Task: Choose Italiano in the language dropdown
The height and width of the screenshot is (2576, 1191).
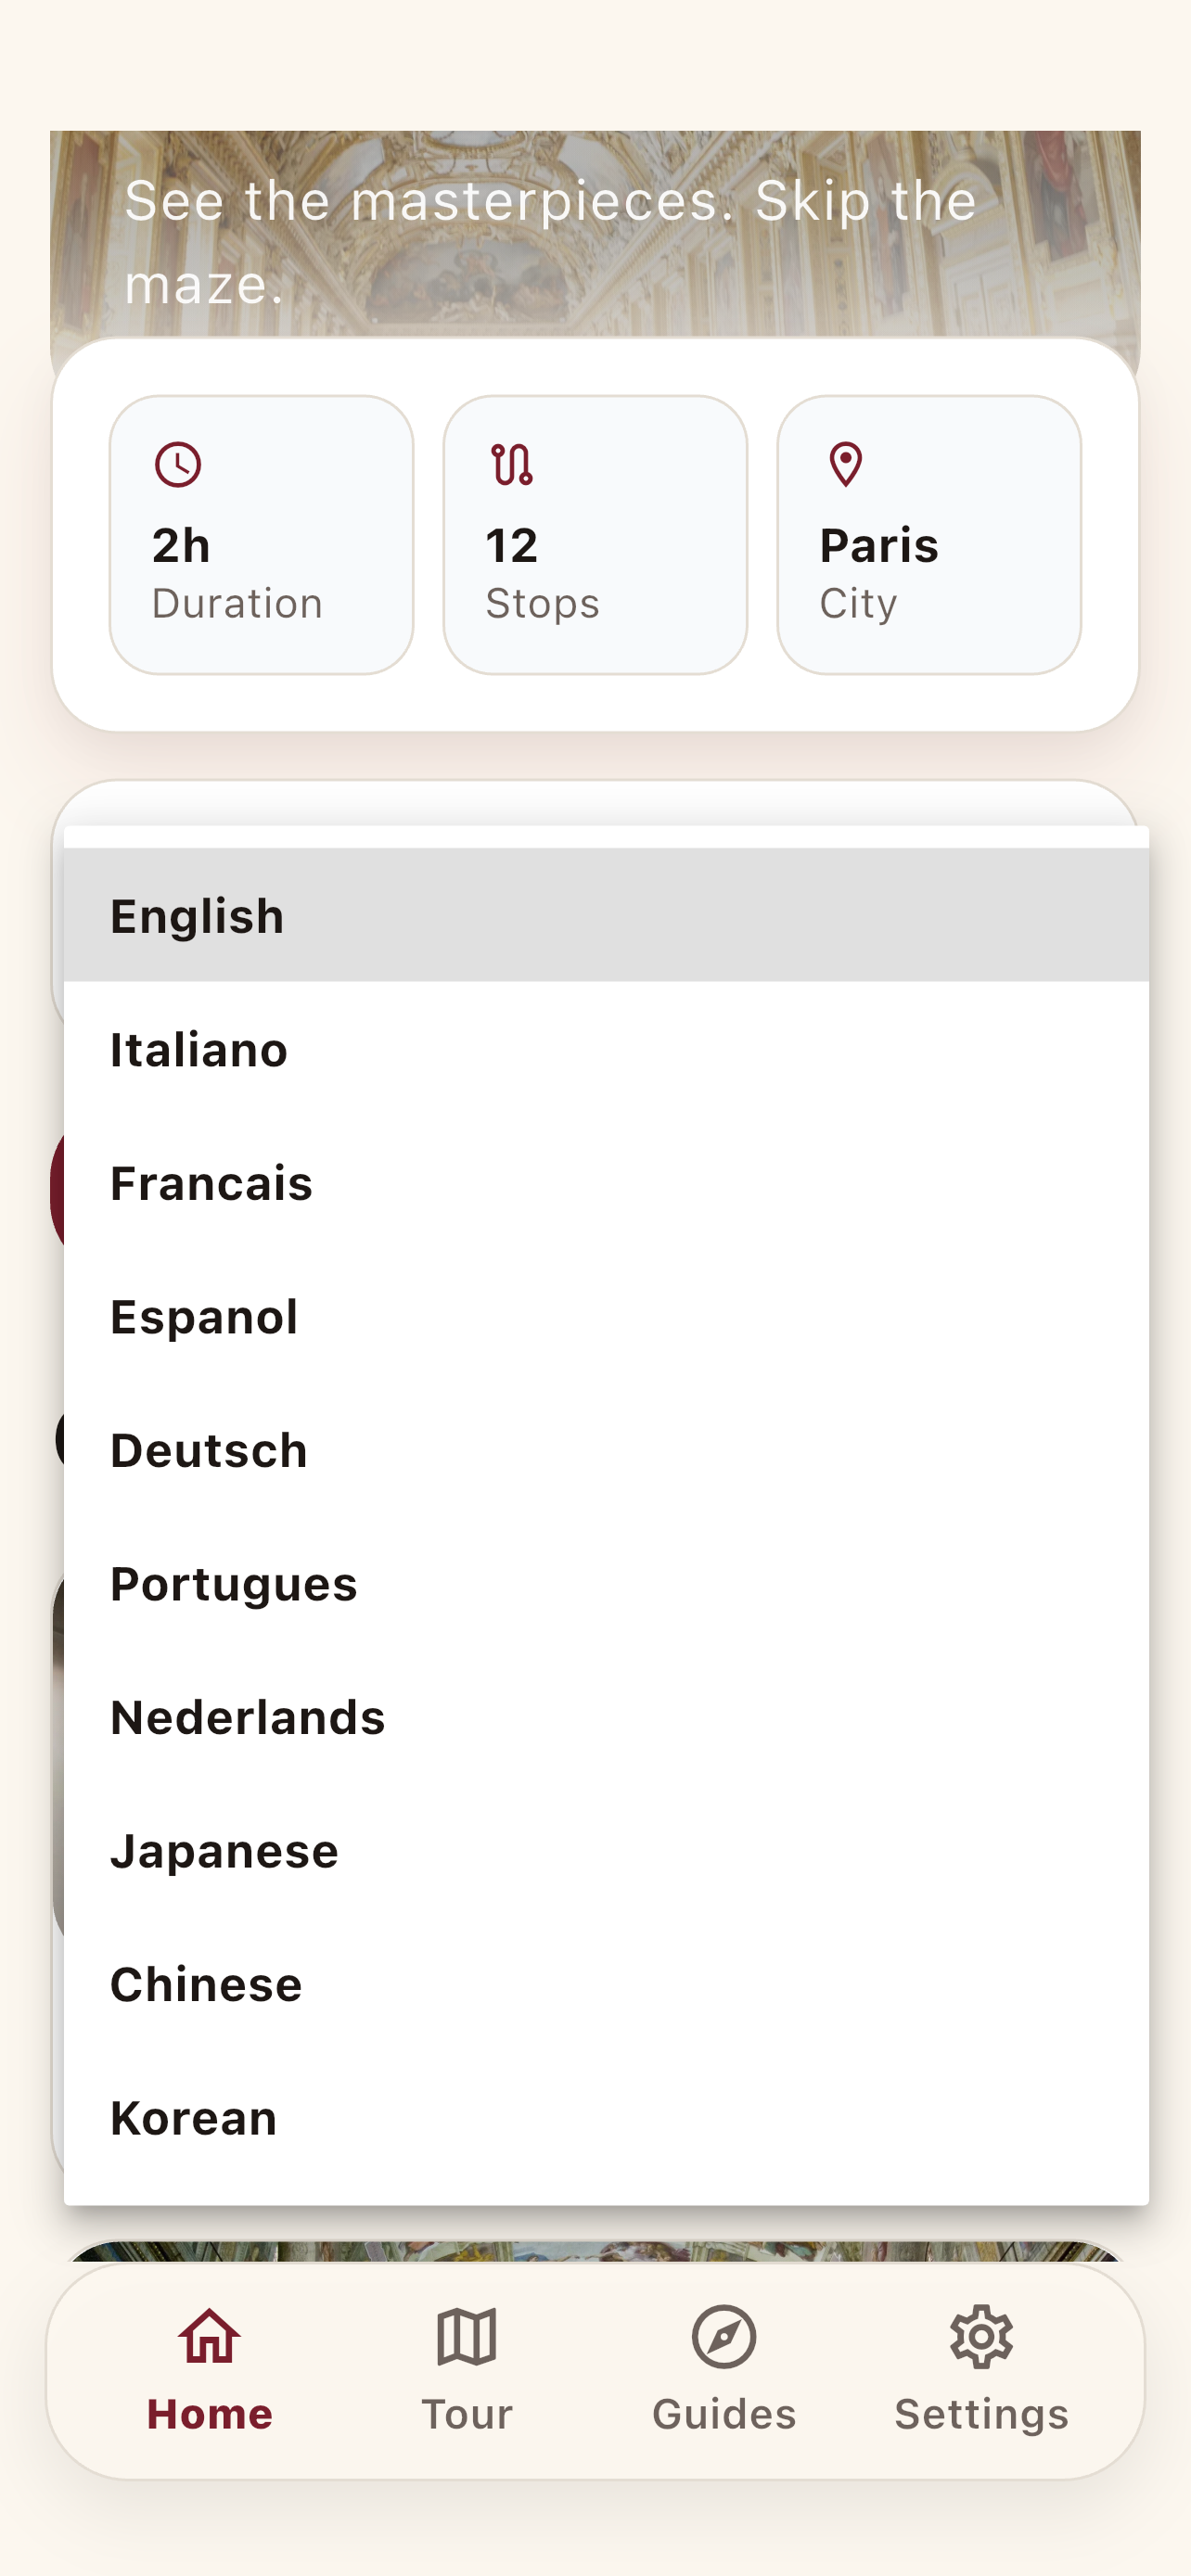Action: coord(606,1049)
